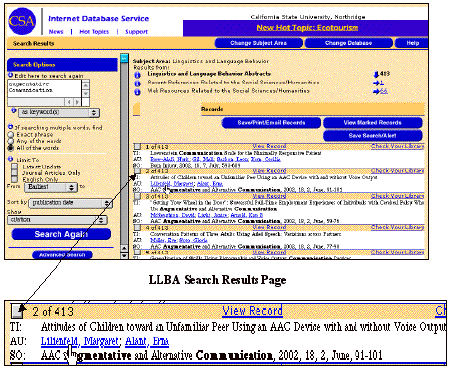Open the From Earliest date dropdown
This screenshot has height=368, width=451.
click(51, 187)
